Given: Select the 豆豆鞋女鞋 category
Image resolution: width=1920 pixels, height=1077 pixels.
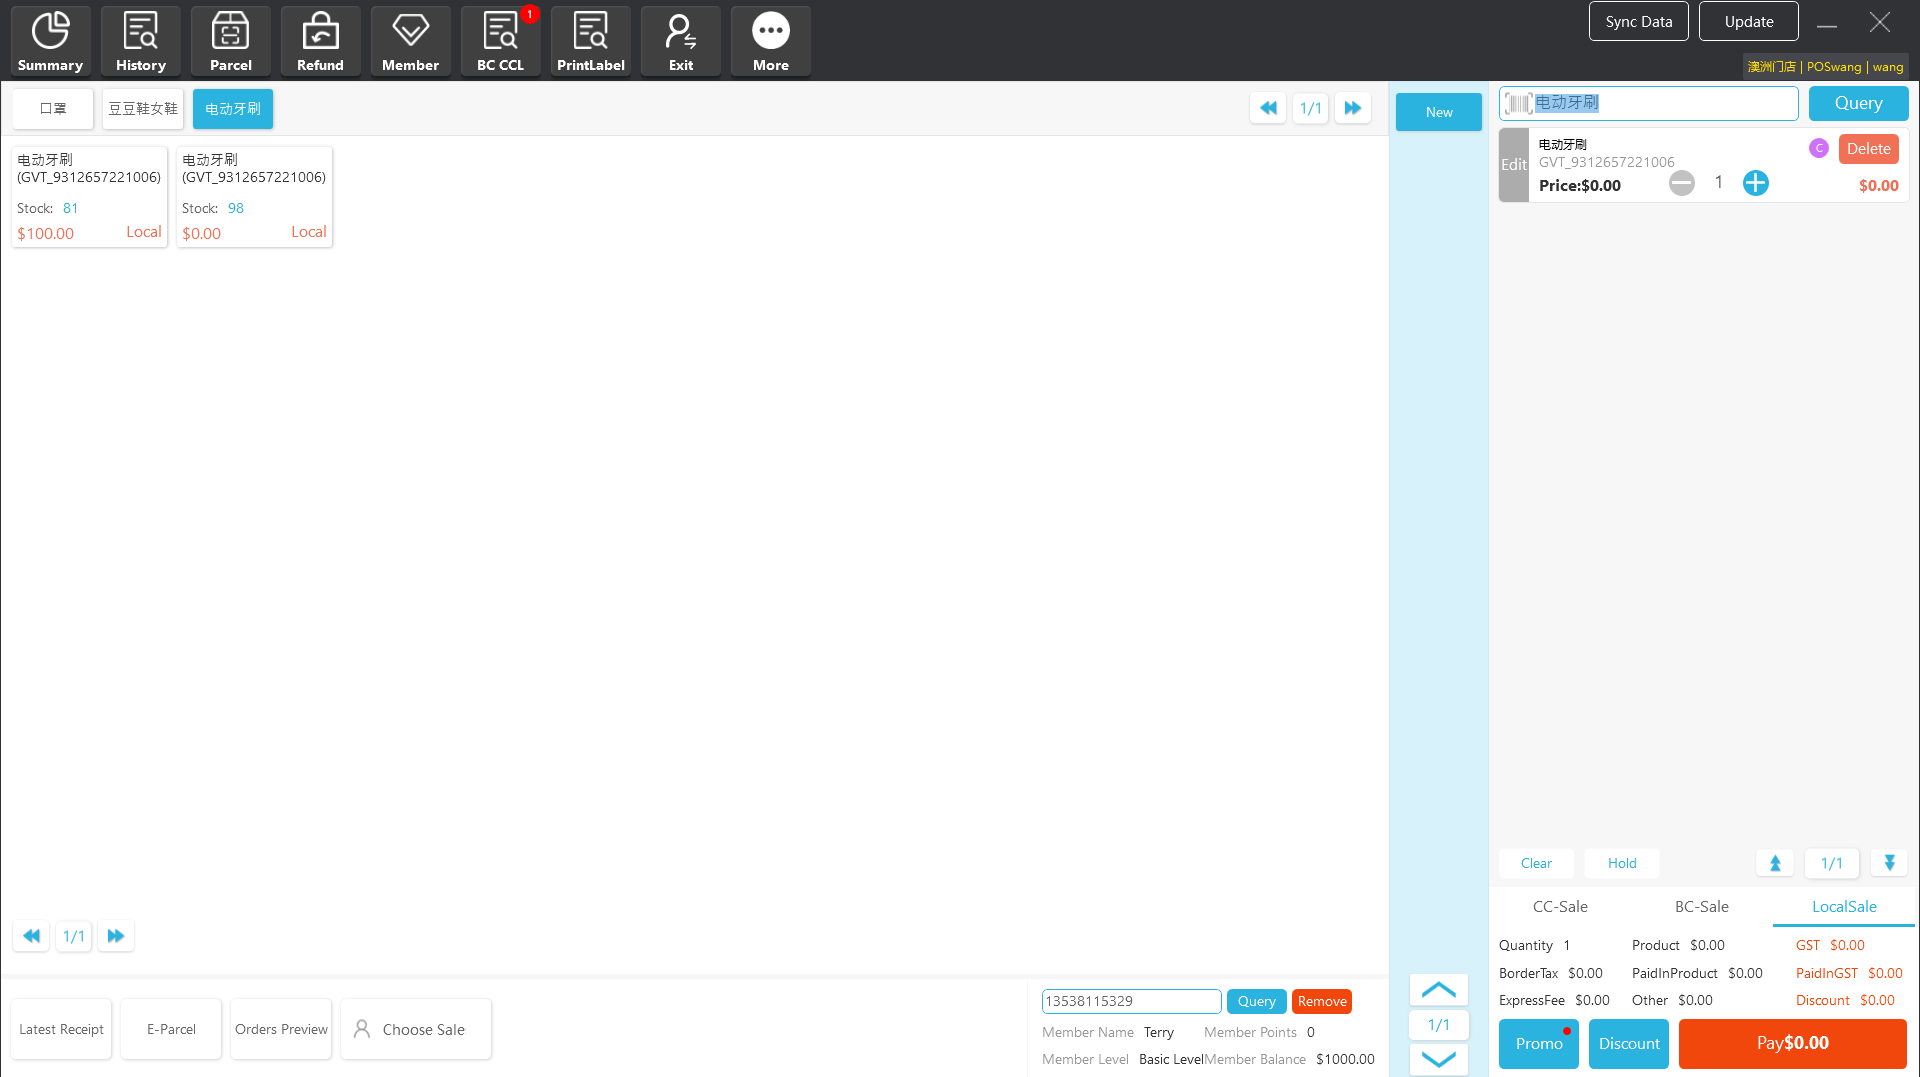Looking at the screenshot, I should click(x=143, y=109).
